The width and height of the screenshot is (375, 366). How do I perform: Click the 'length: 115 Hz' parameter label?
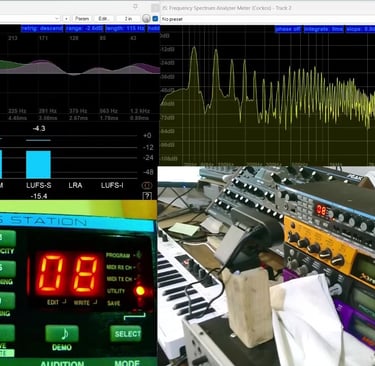point(125,29)
